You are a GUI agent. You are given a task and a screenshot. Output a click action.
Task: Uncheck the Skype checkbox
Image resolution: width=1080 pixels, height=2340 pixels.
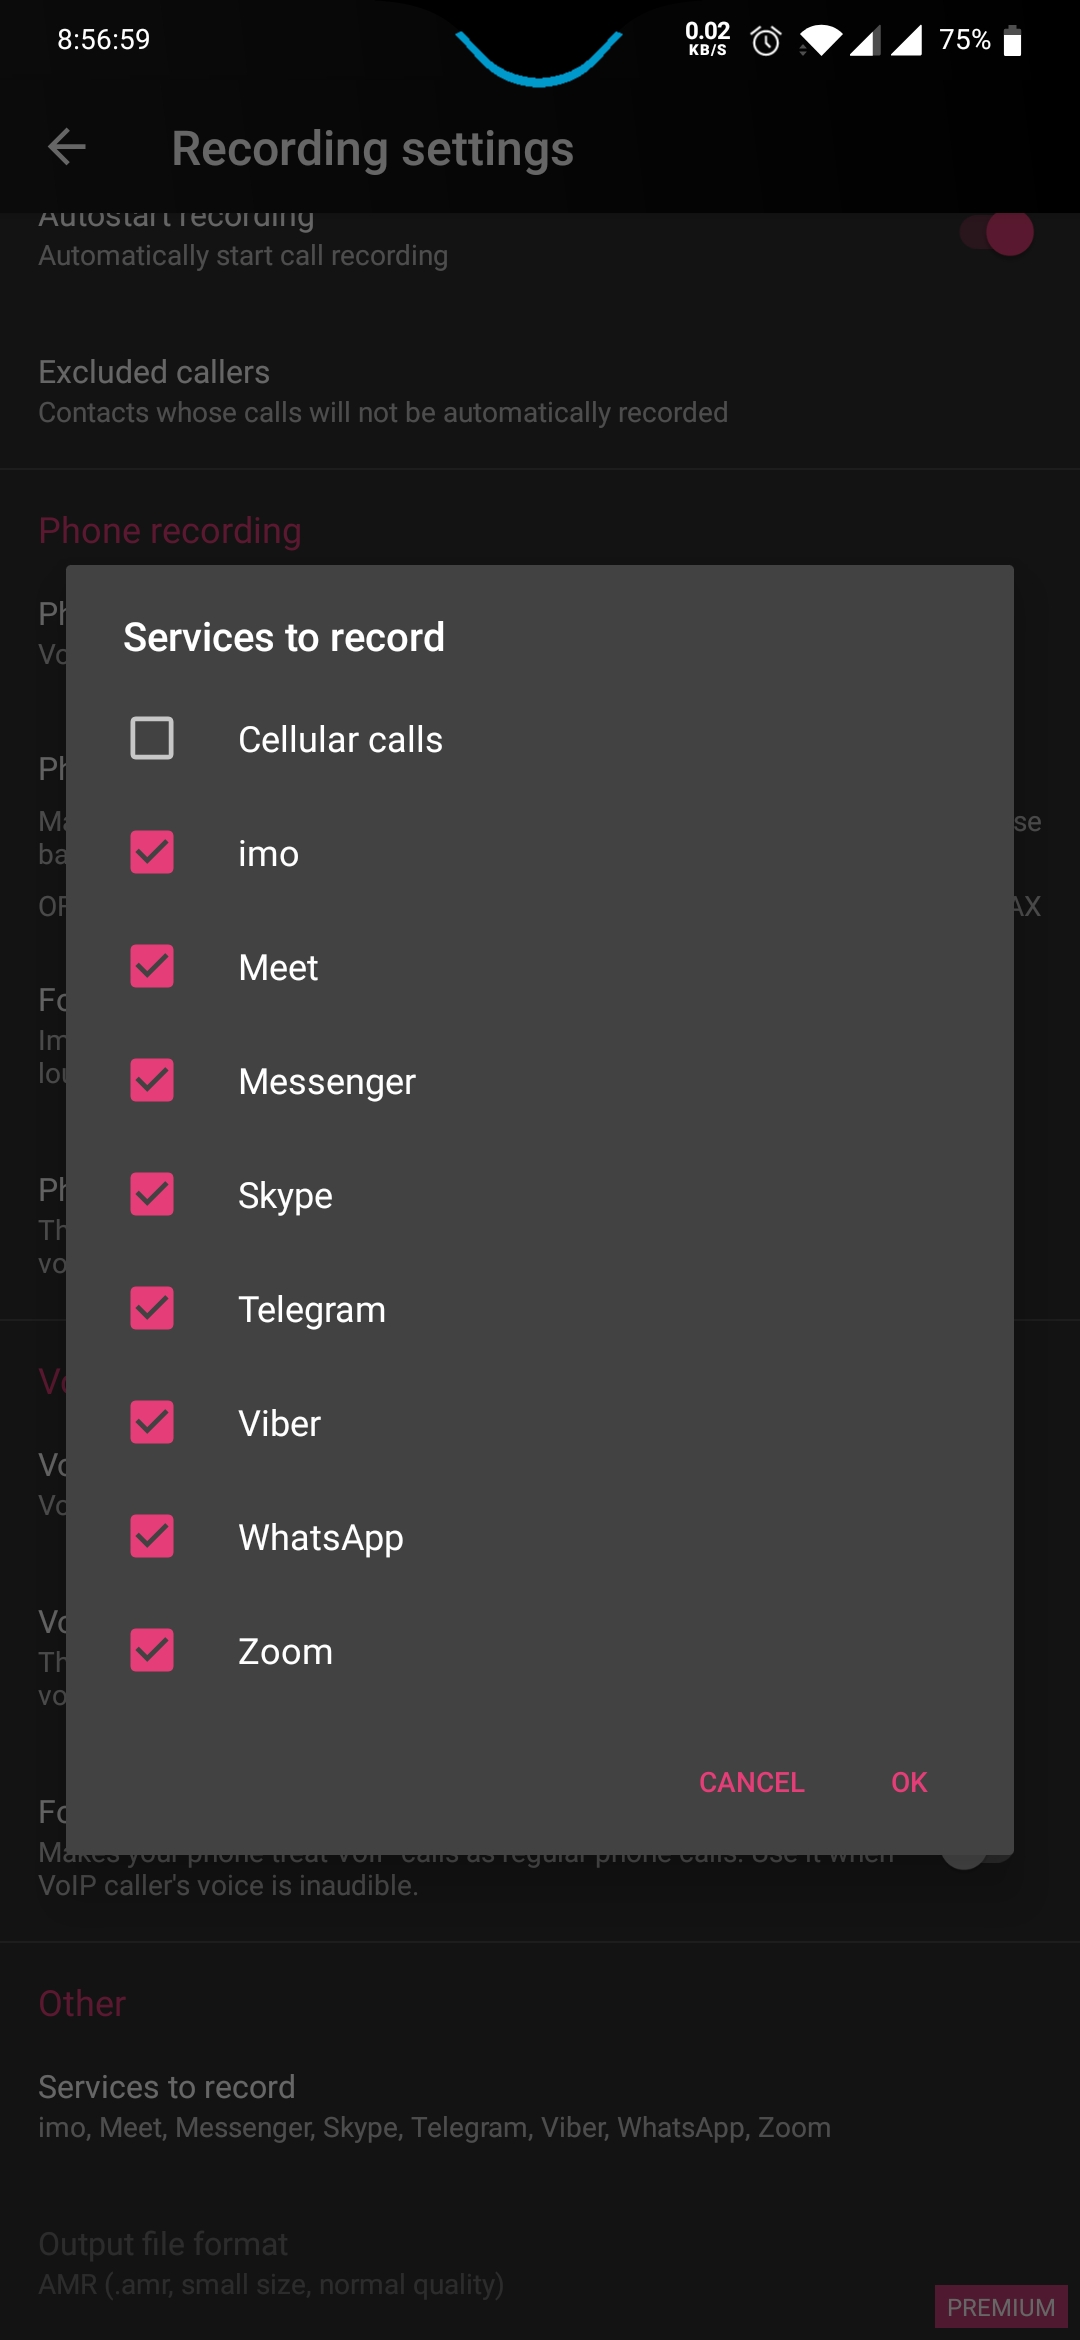coord(152,1194)
